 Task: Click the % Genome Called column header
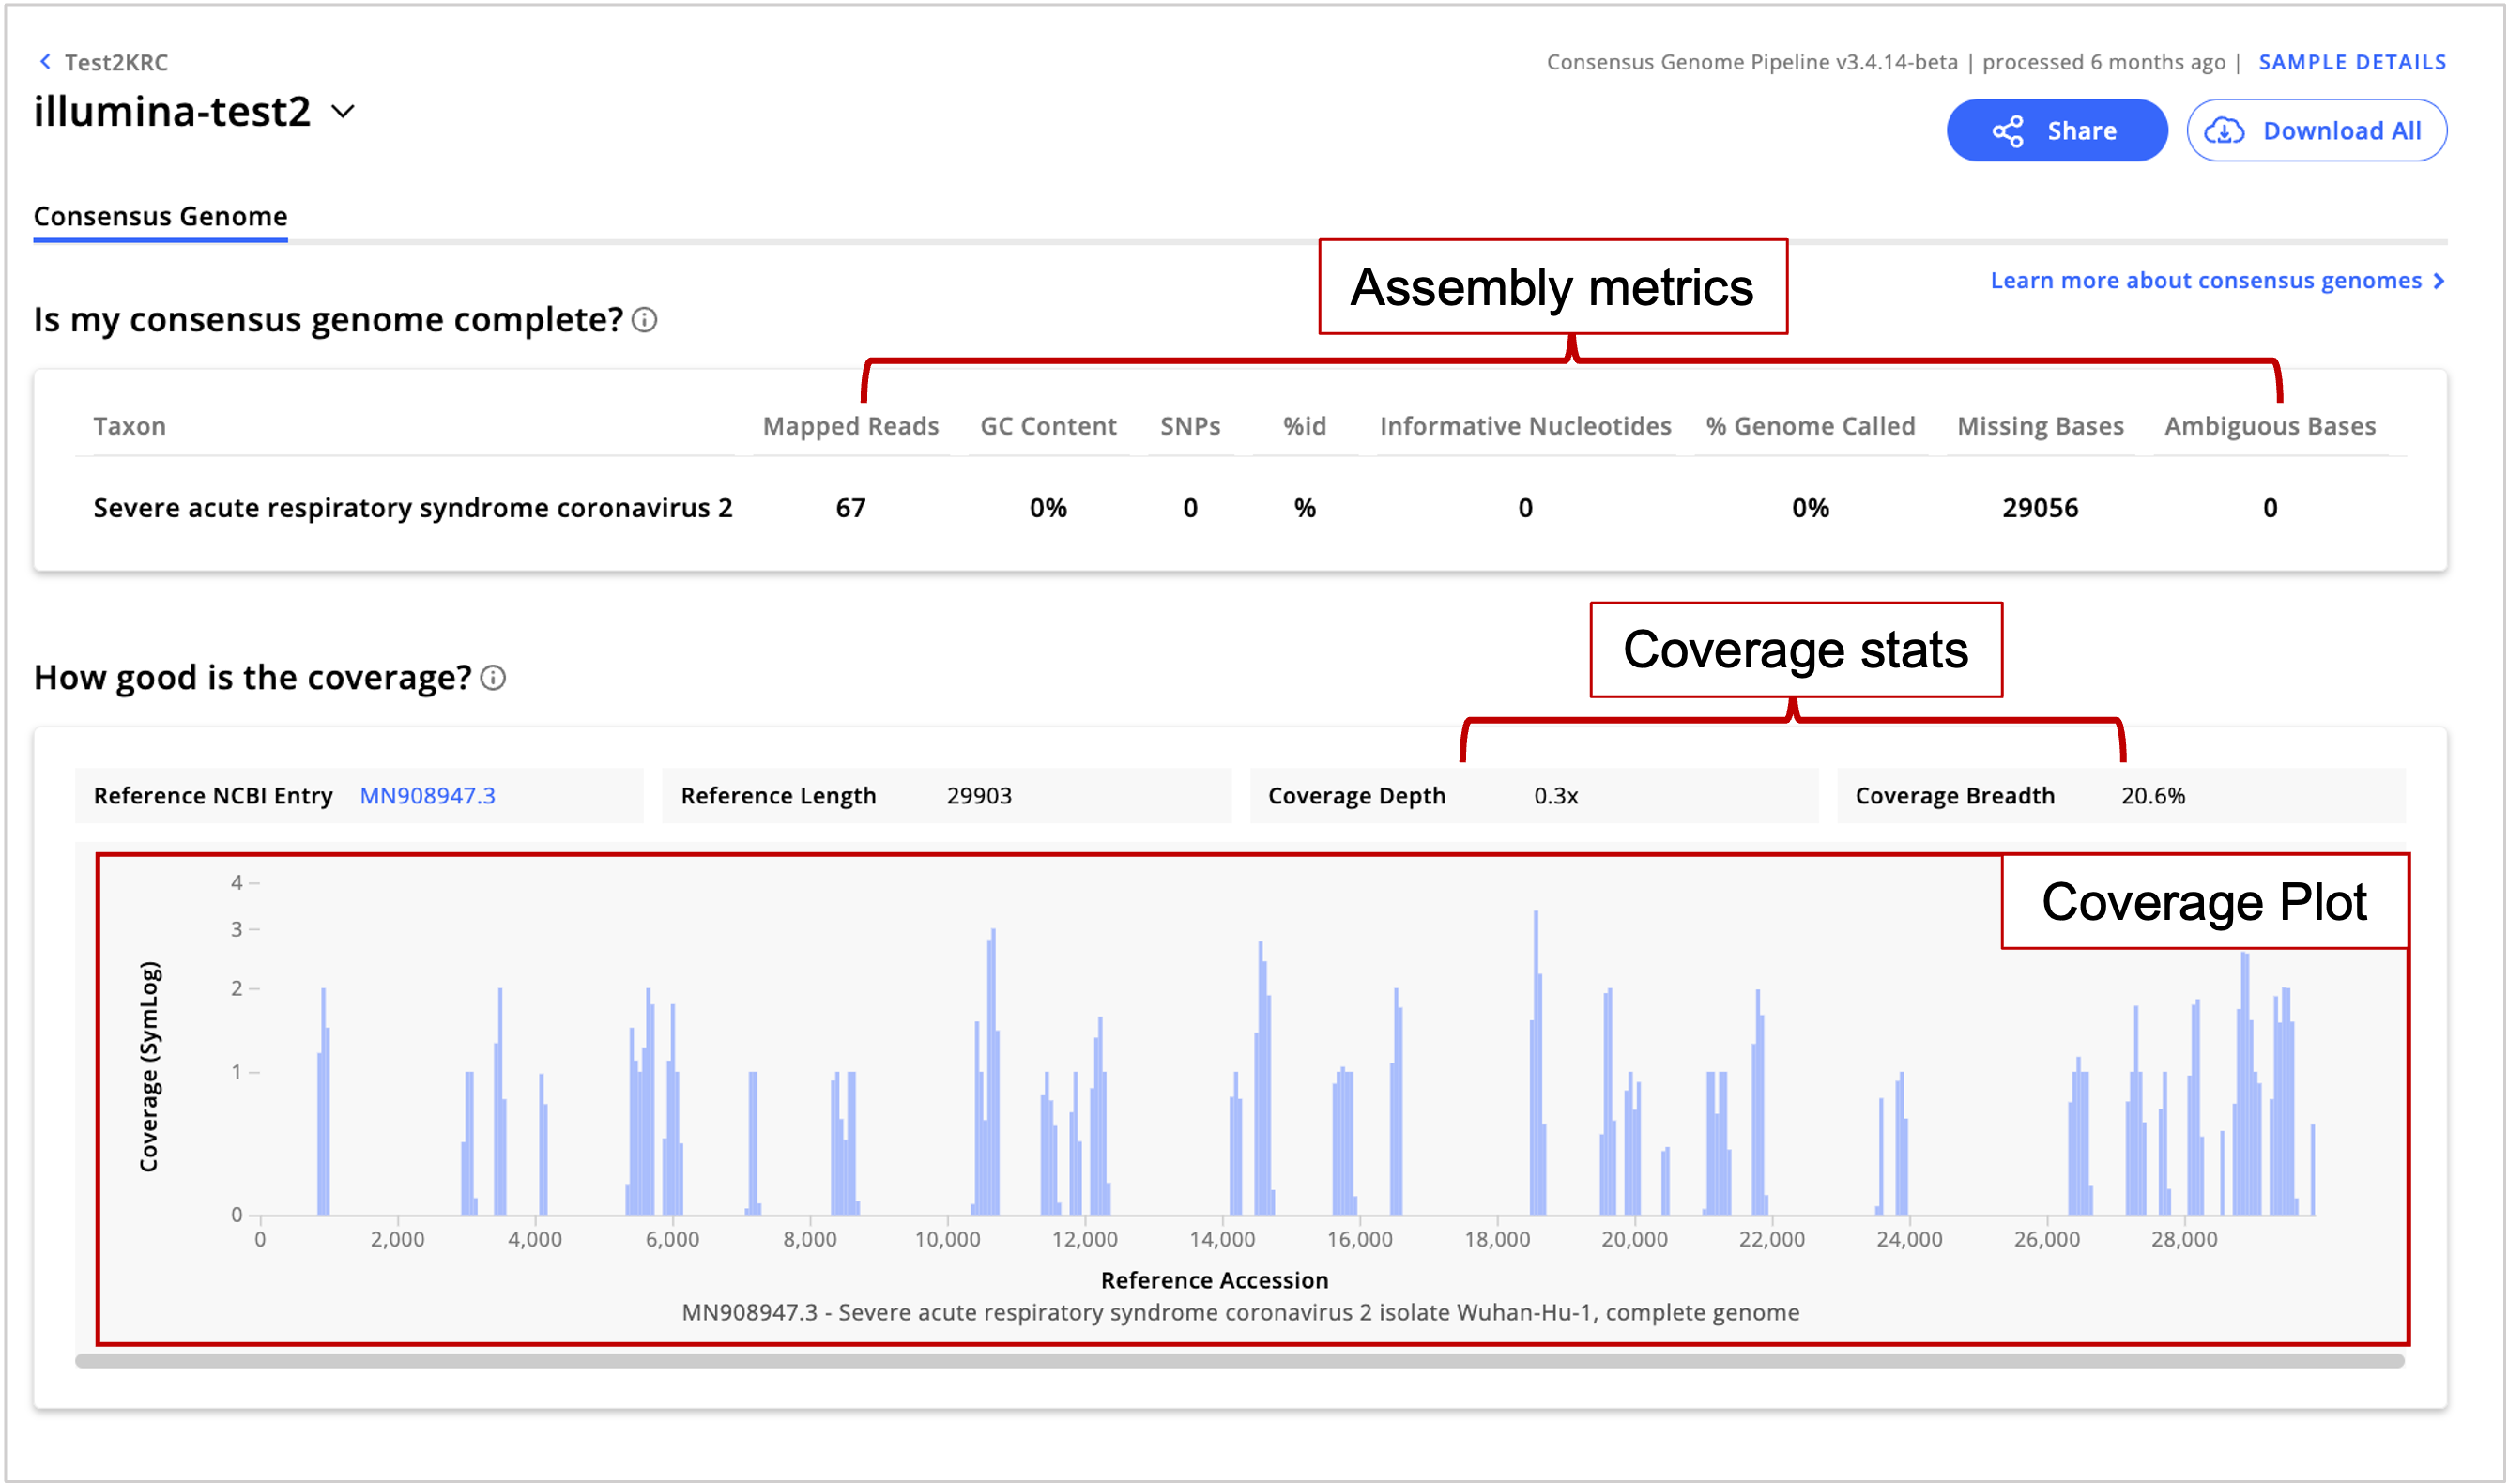tap(1810, 426)
